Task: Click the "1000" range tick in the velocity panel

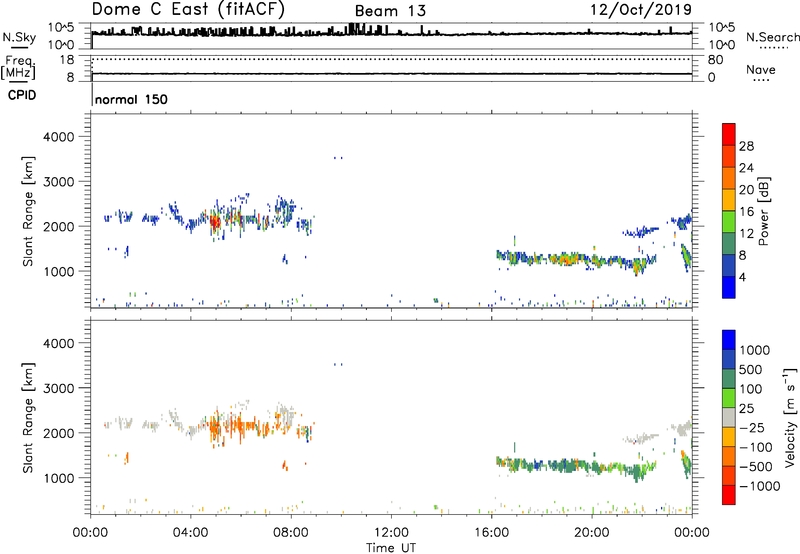Action: coord(59,478)
